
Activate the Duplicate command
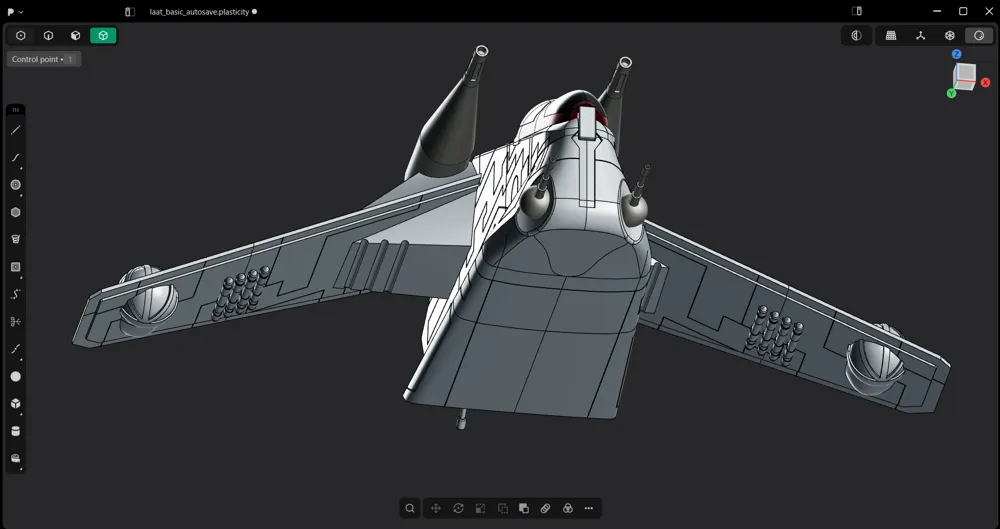pyautogui.click(x=503, y=509)
